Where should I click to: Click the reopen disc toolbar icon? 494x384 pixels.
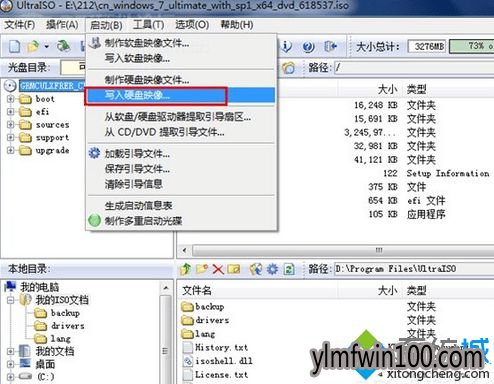pos(63,46)
